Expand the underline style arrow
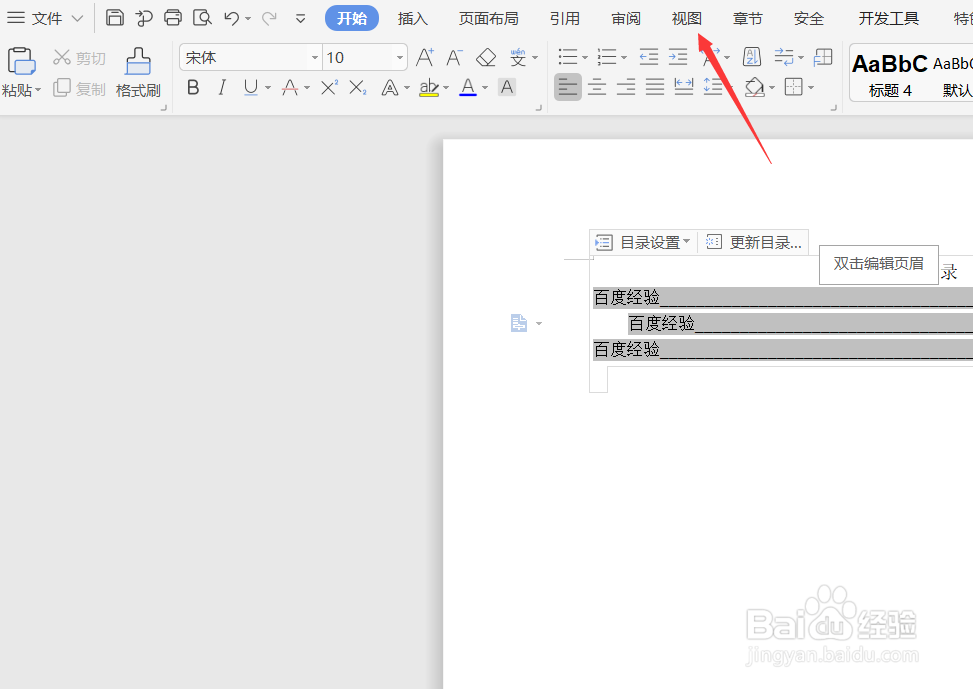 click(267, 88)
